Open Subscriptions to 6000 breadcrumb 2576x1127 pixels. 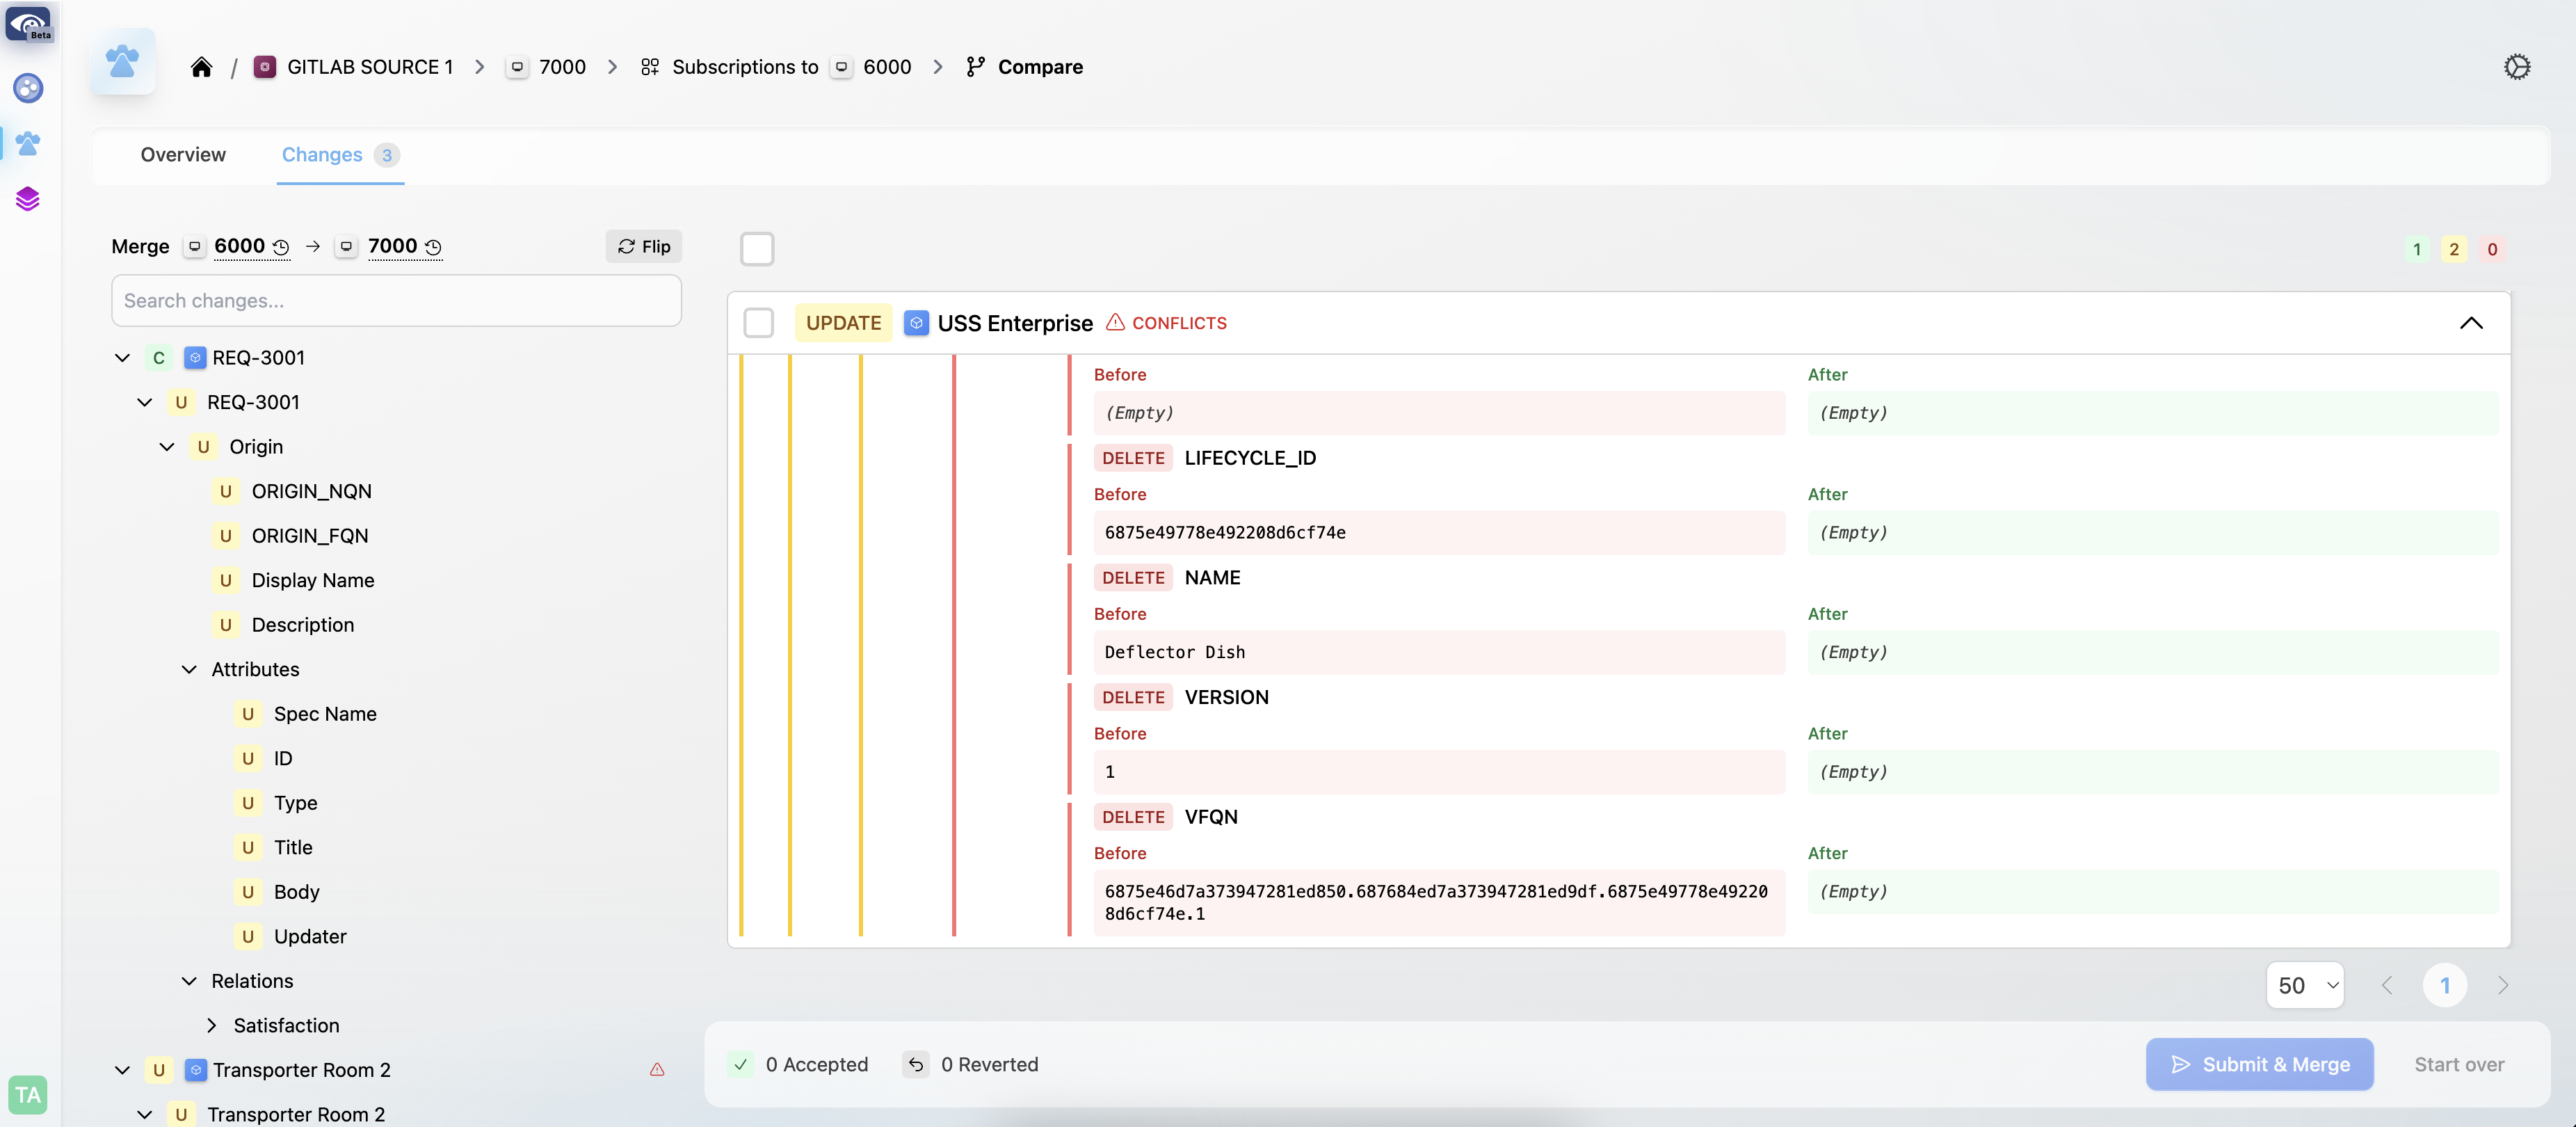click(x=776, y=67)
